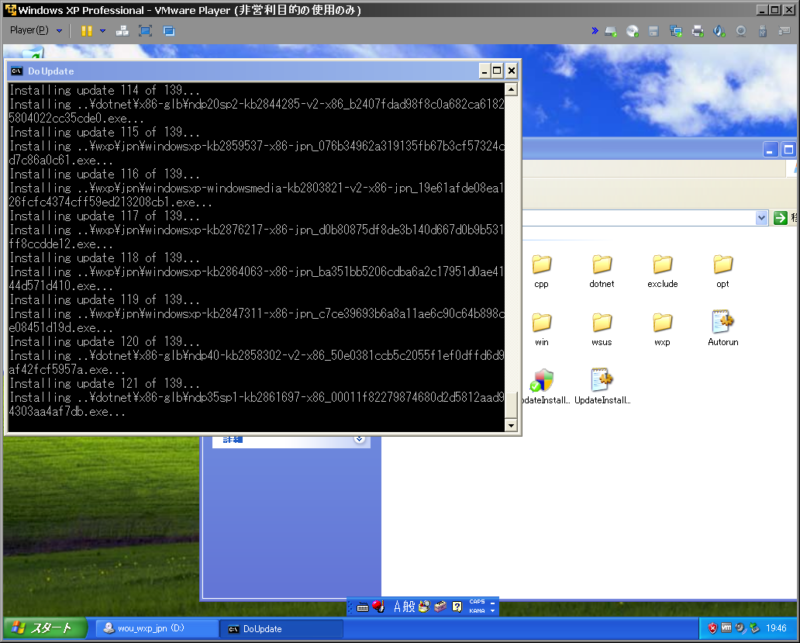
Task: Select the UpdateInstaller settings file icon
Action: click(602, 387)
